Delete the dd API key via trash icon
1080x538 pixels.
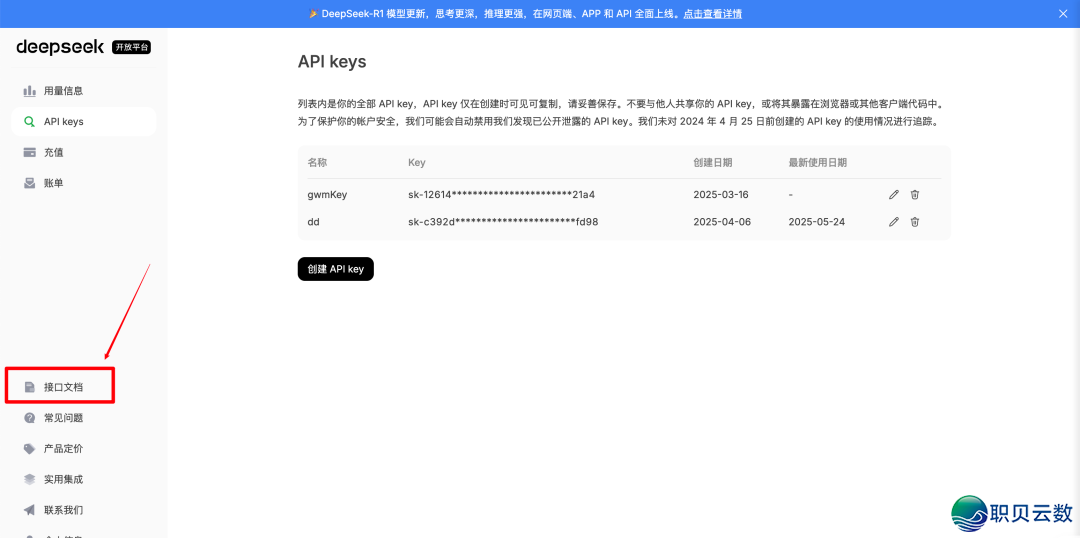click(x=914, y=222)
